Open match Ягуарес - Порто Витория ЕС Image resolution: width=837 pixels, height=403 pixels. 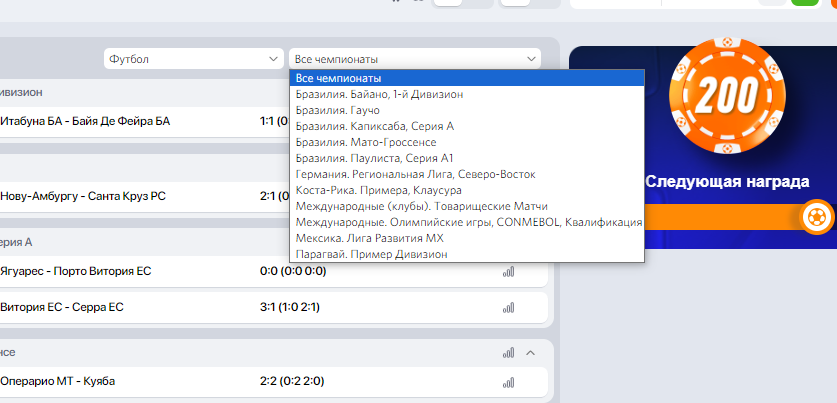pos(76,272)
